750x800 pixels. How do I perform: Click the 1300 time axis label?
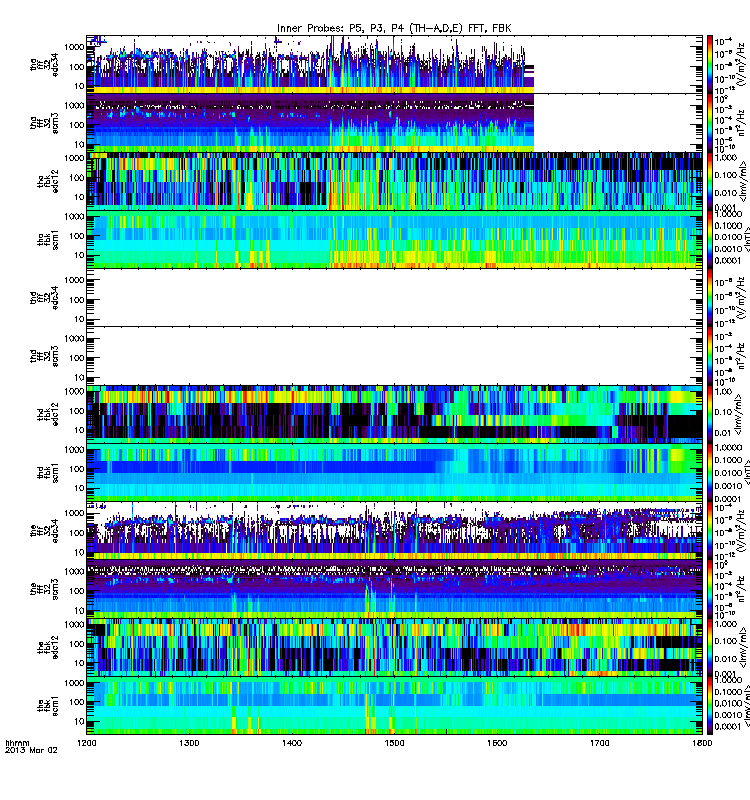point(189,743)
